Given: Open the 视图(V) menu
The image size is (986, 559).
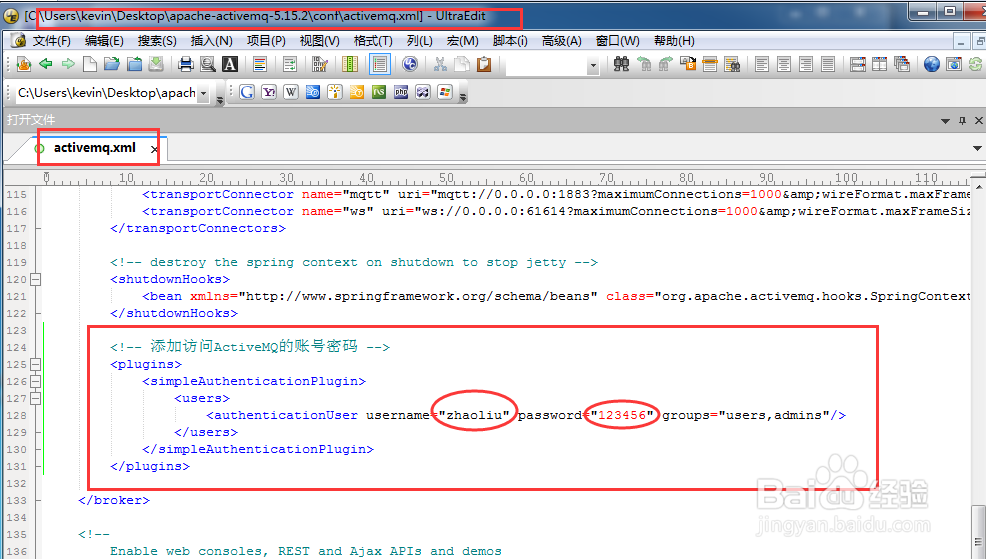Looking at the screenshot, I should click(x=319, y=41).
